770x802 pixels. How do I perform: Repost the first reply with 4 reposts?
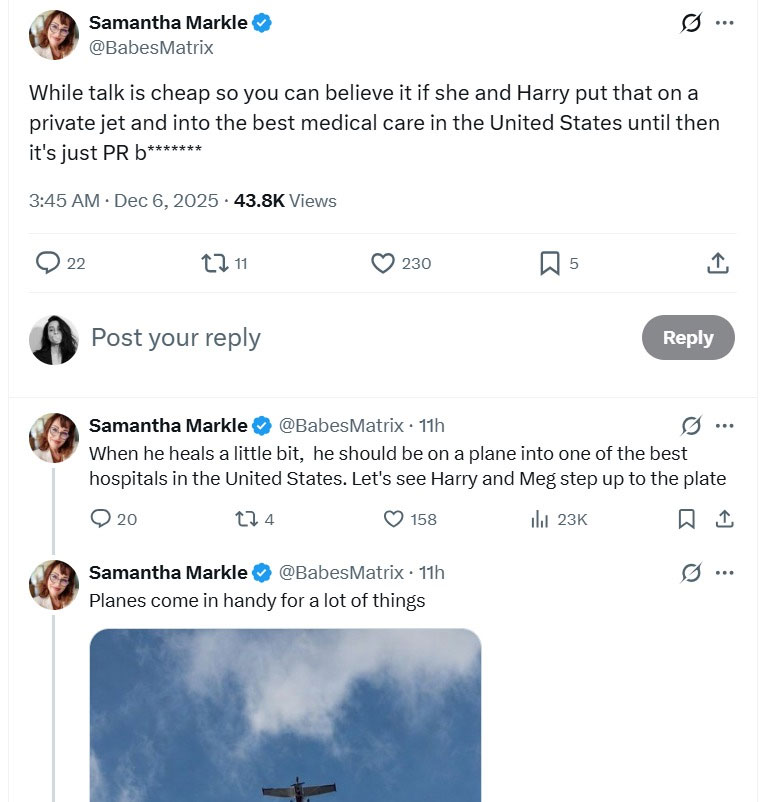[244, 519]
